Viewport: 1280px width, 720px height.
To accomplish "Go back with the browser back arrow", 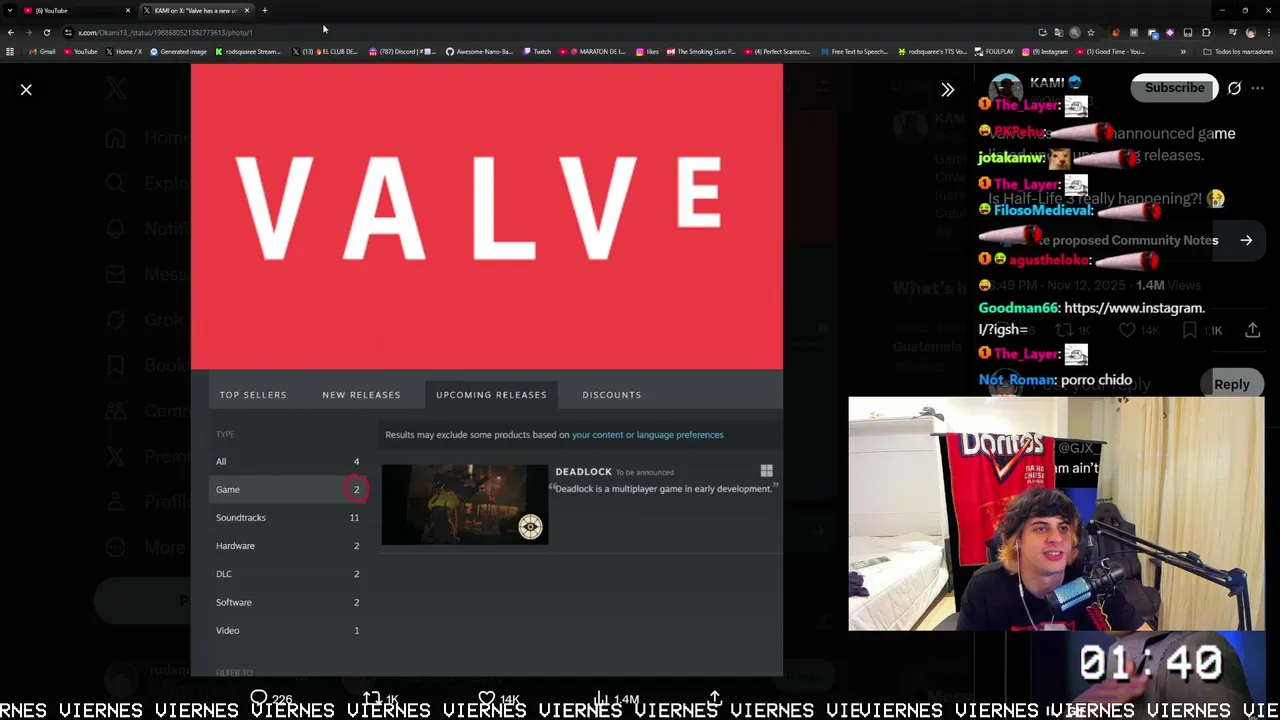I will coord(11,32).
